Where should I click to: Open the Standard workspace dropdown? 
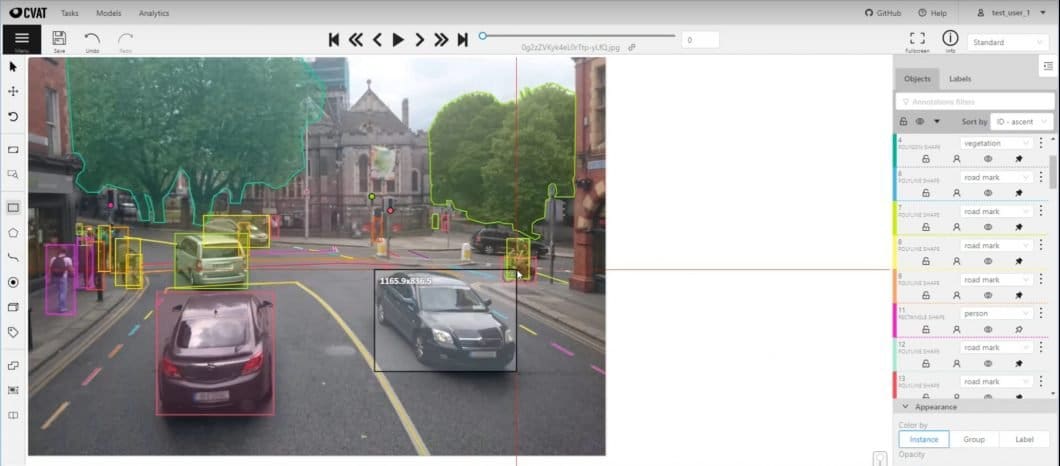click(1008, 42)
